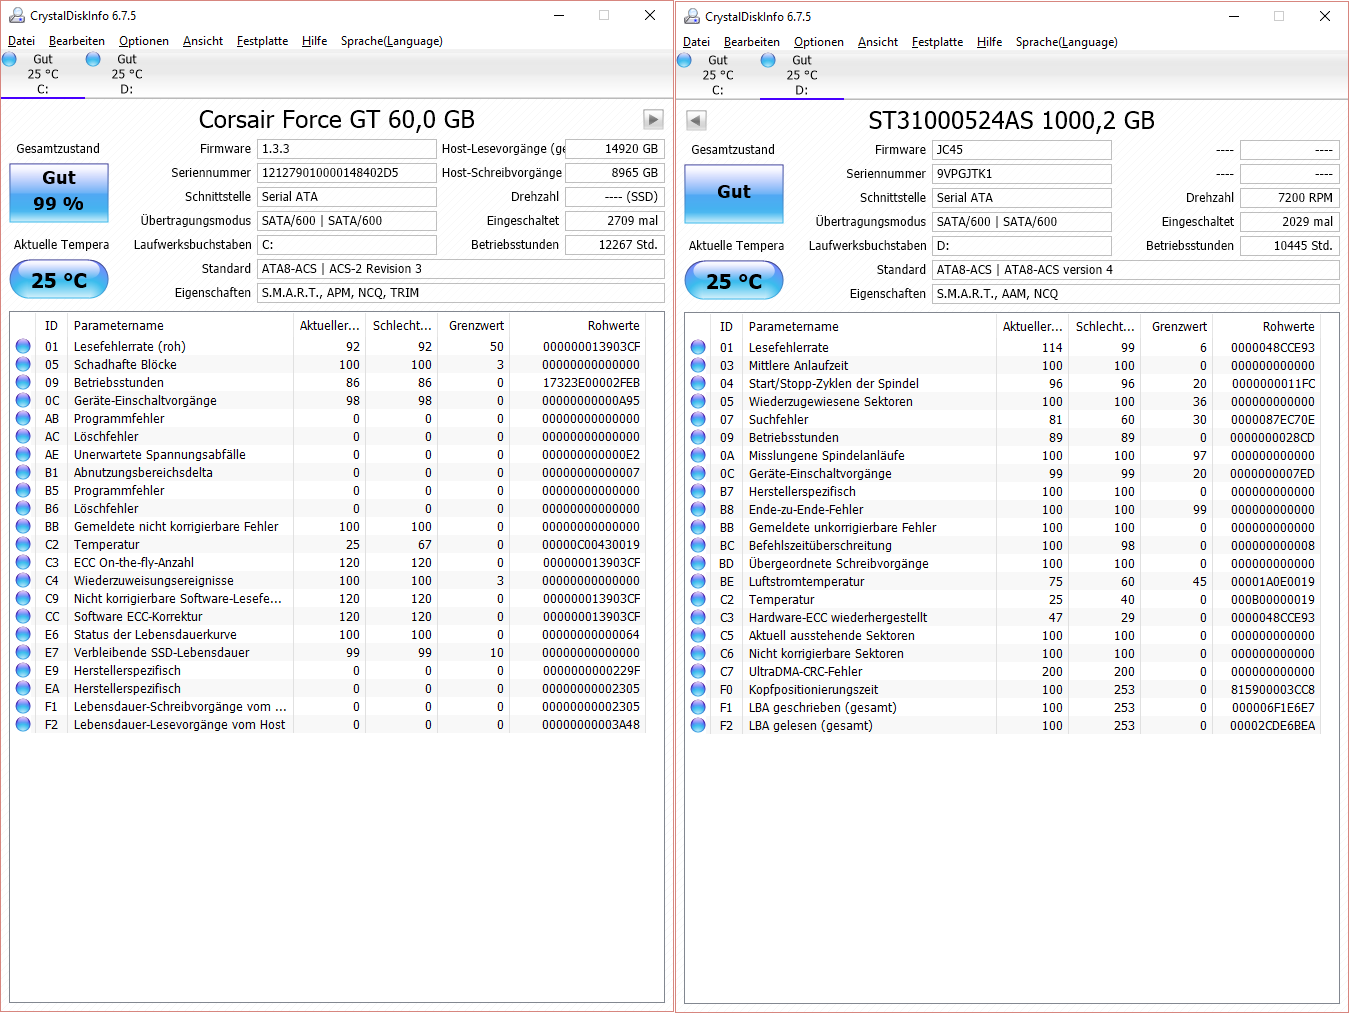
Task: Click raw value 17323E00002FEB
Action: 591,382
